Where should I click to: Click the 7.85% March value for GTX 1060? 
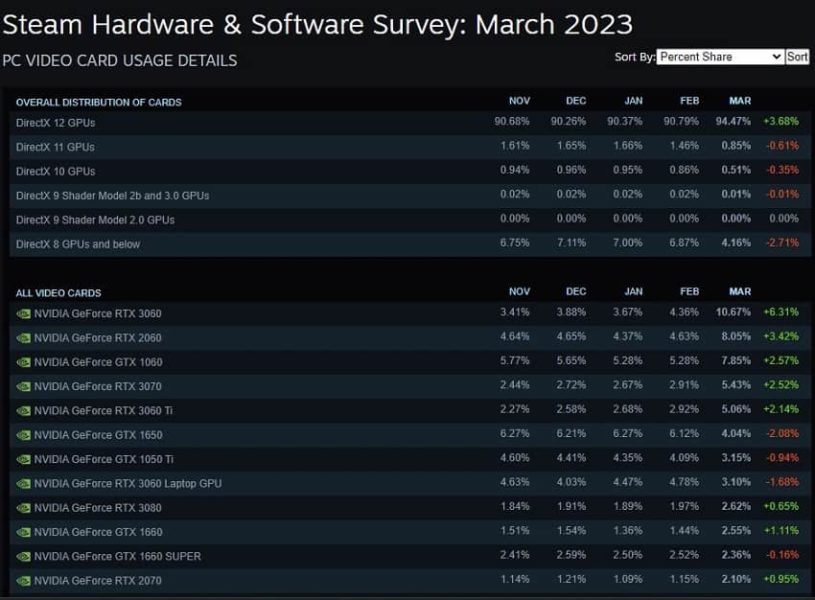736,361
